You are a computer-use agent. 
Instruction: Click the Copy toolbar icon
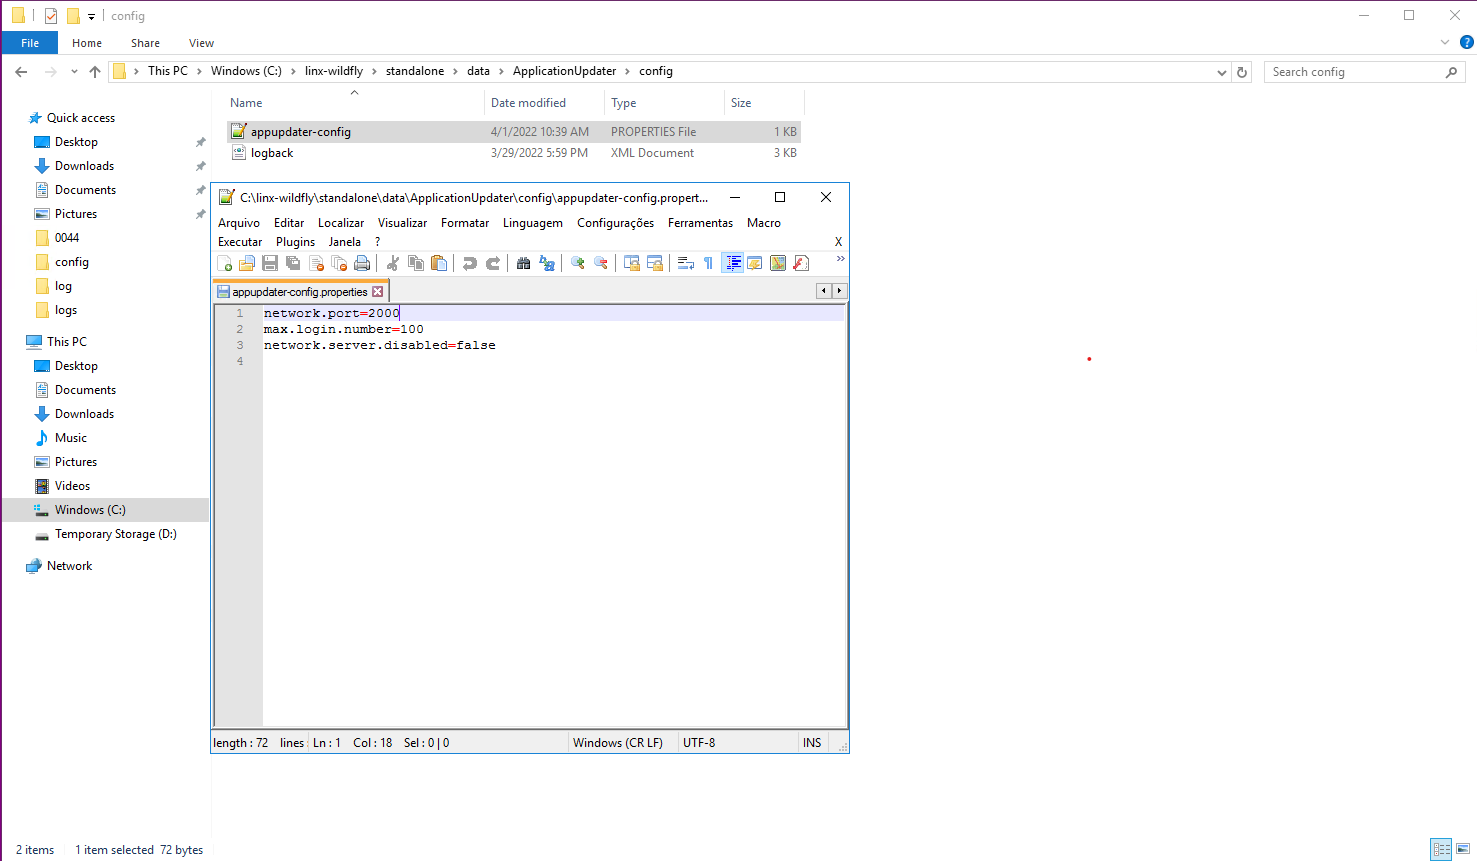pyautogui.click(x=416, y=263)
